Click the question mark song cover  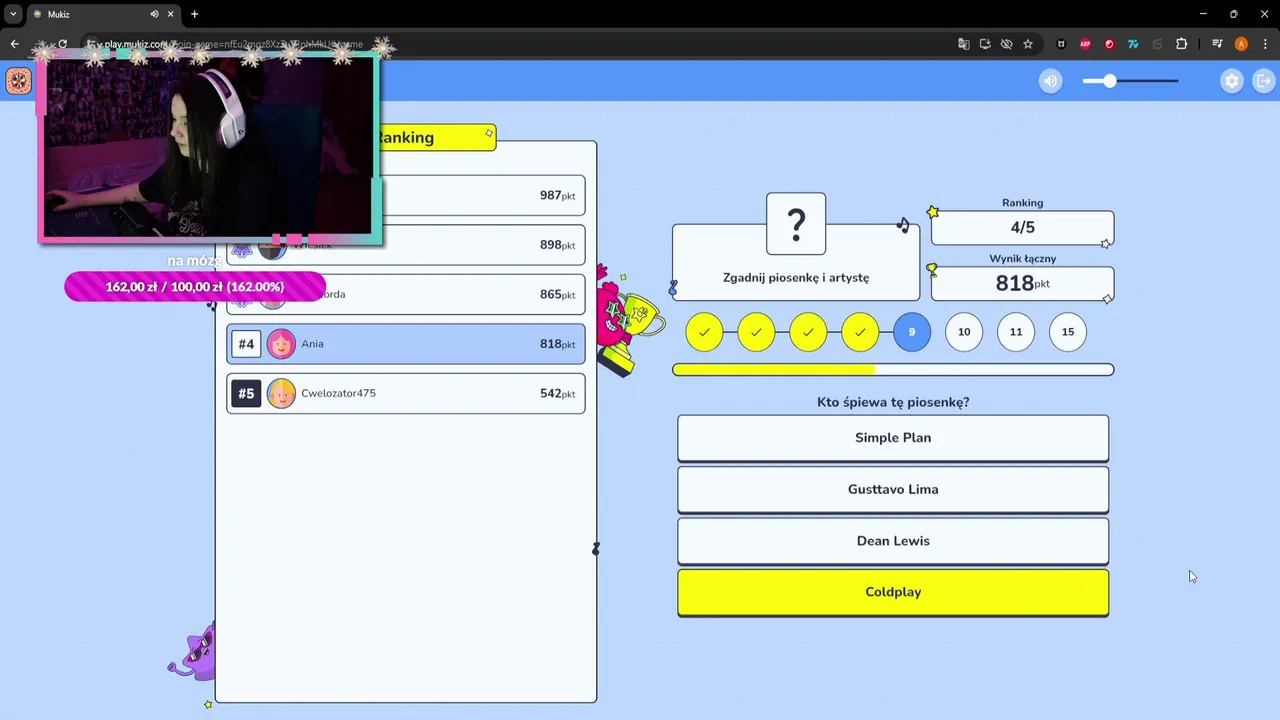coord(796,224)
